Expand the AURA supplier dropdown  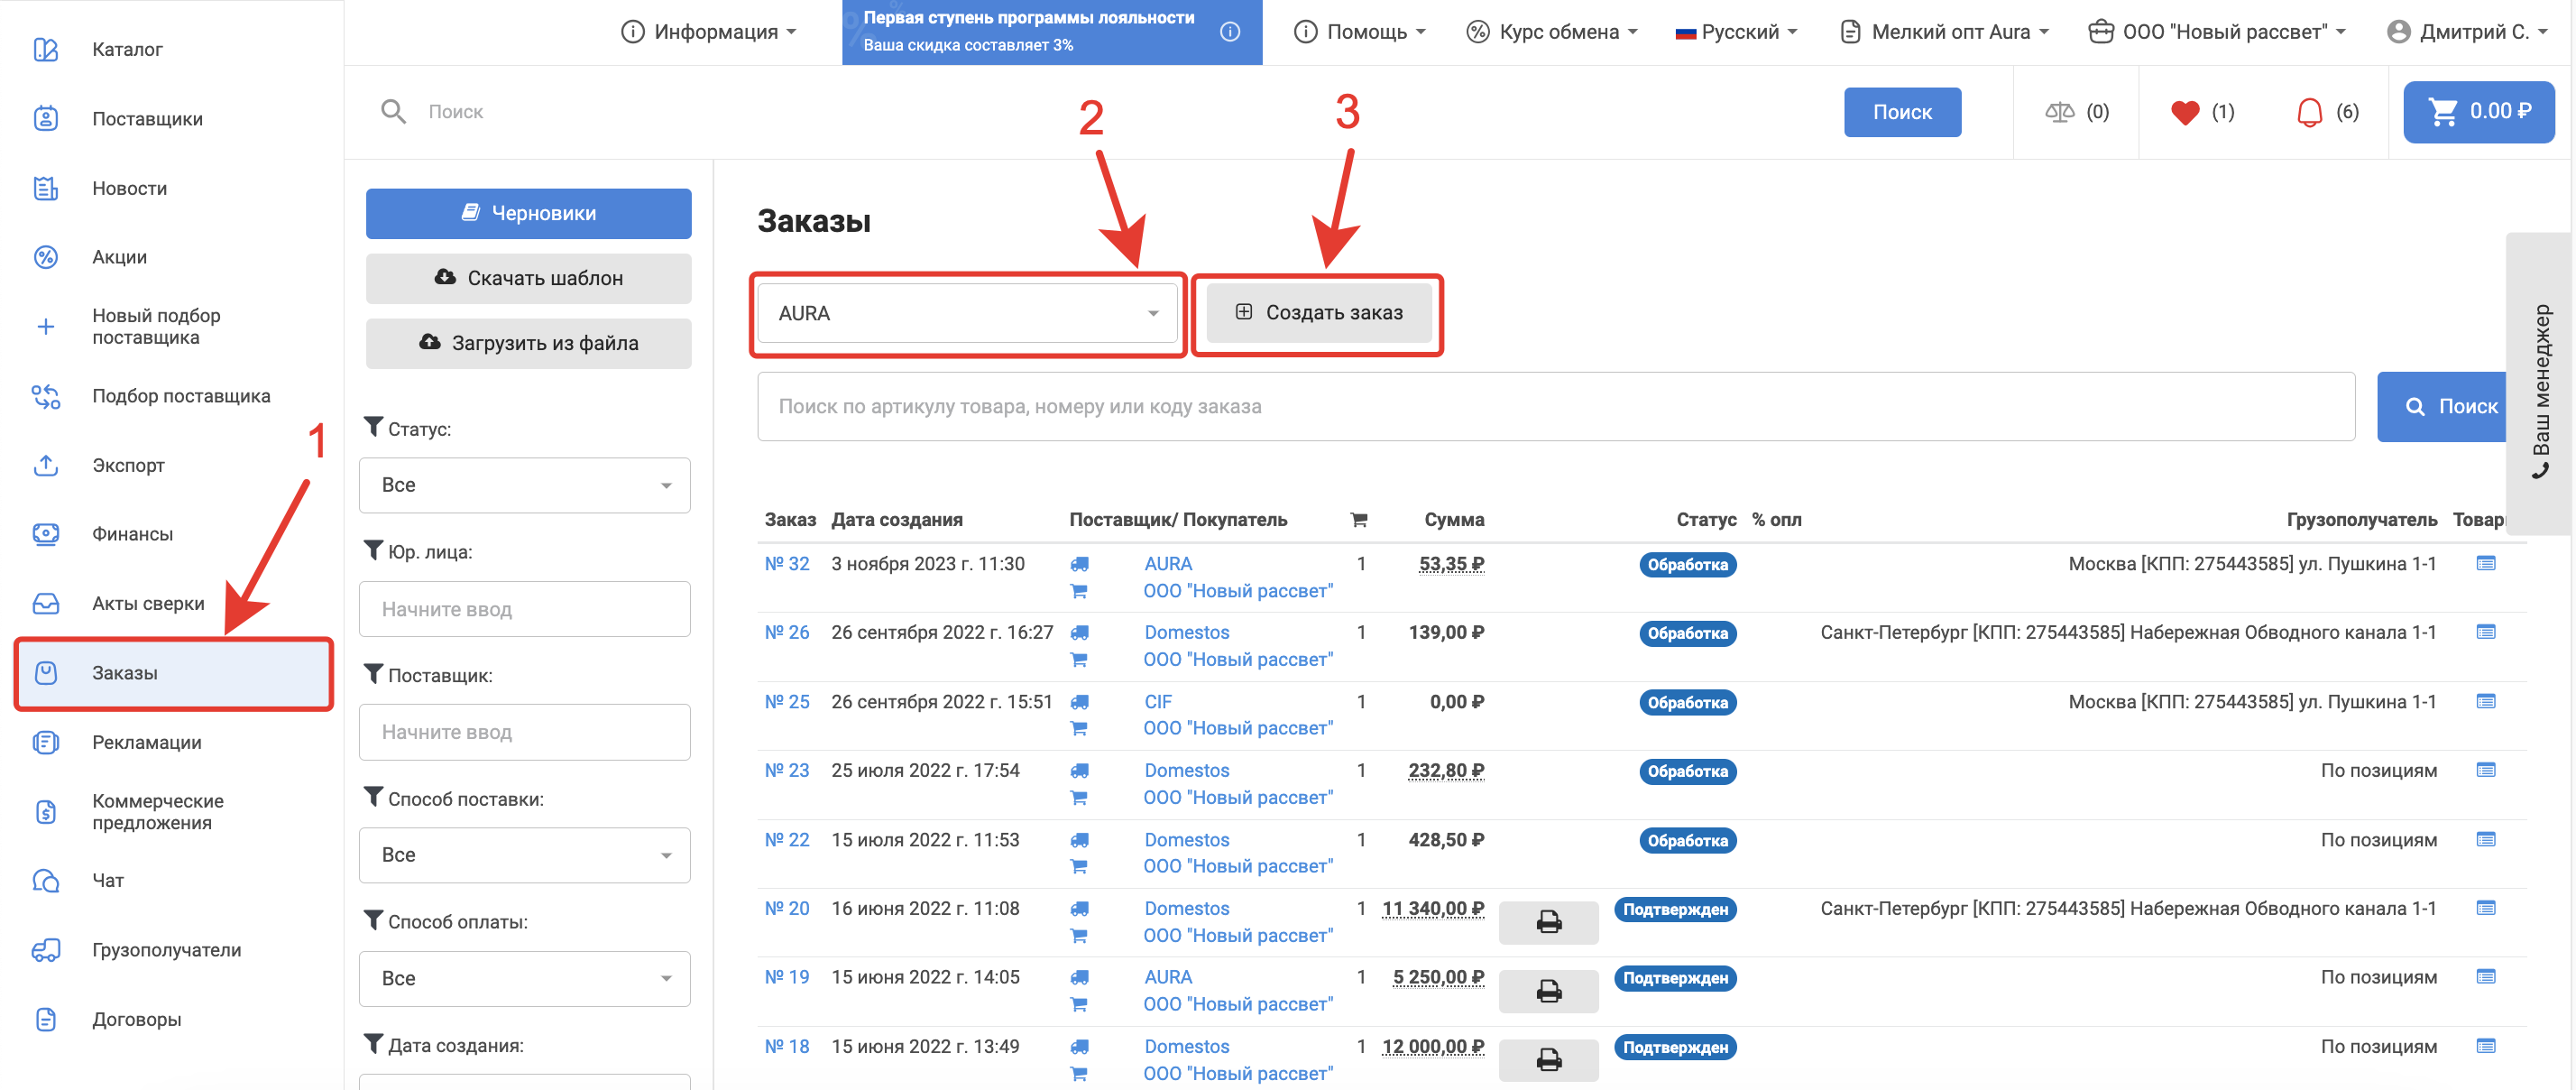pos(967,313)
